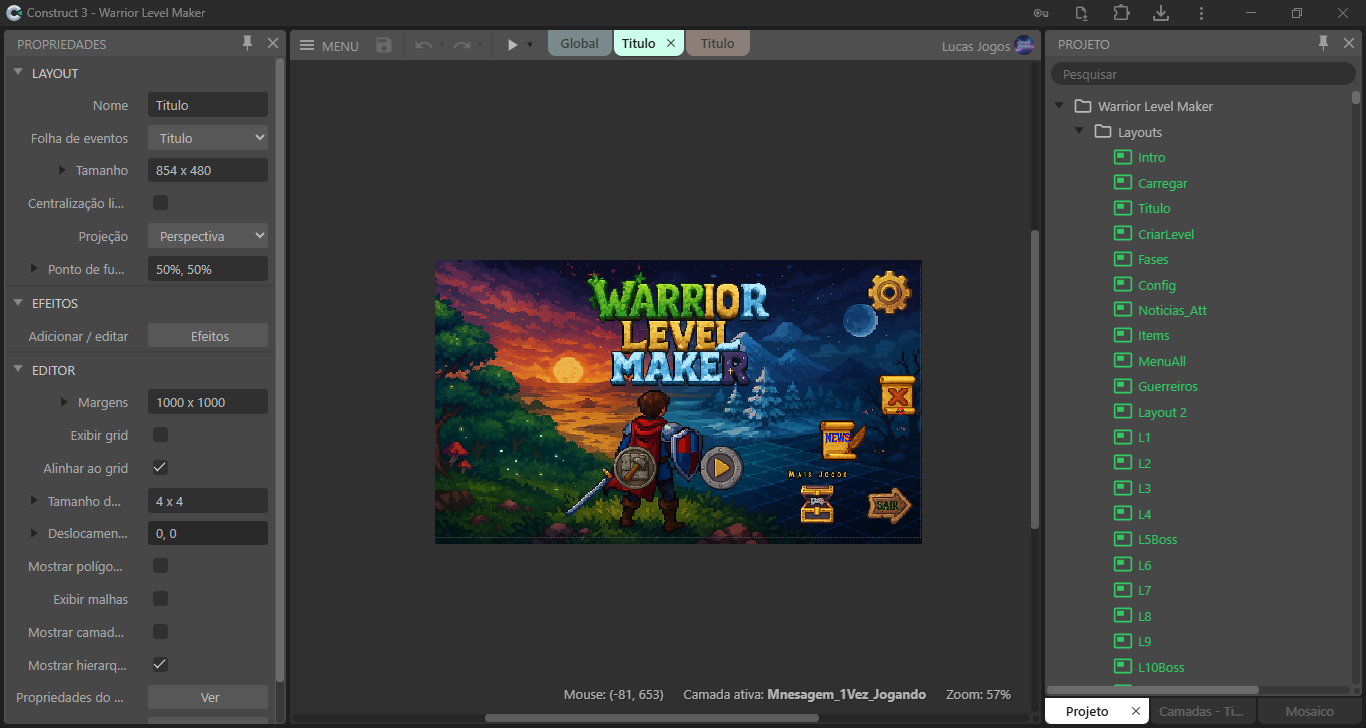Switch to the brown Titulo tab without close button
This screenshot has height=728, width=1366.
pyautogui.click(x=717, y=43)
